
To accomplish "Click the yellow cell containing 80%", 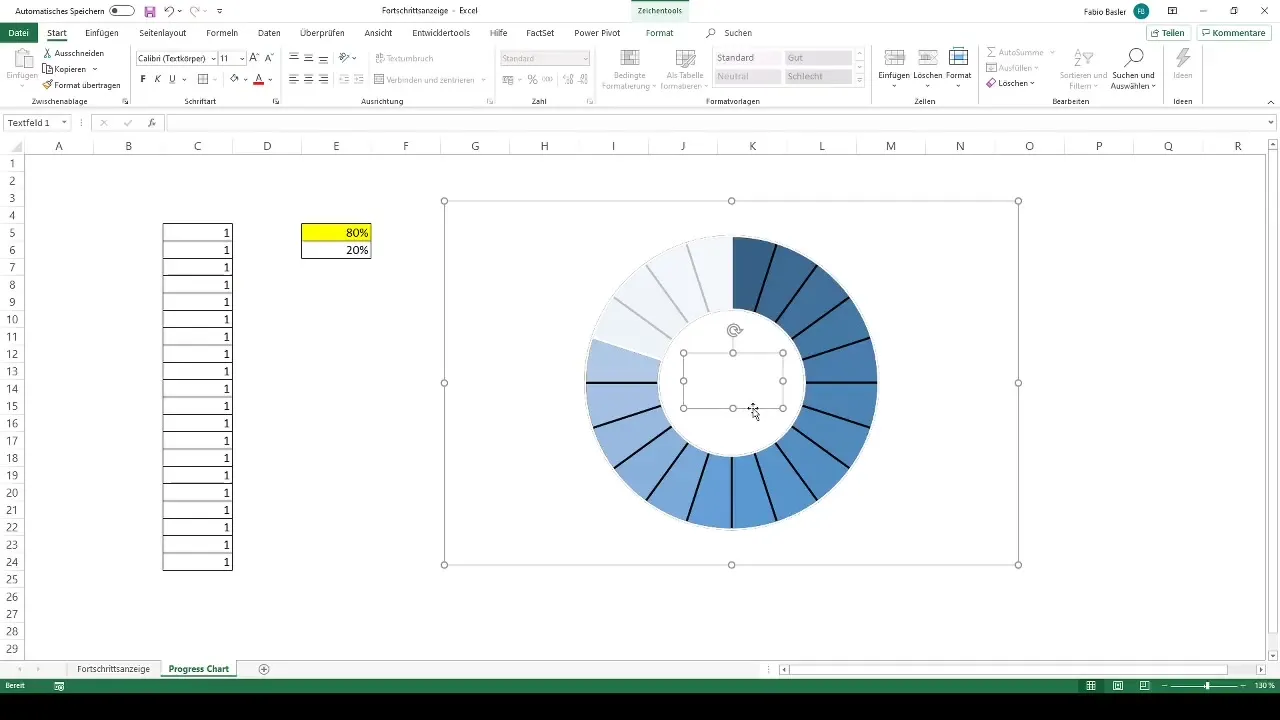I will point(336,232).
